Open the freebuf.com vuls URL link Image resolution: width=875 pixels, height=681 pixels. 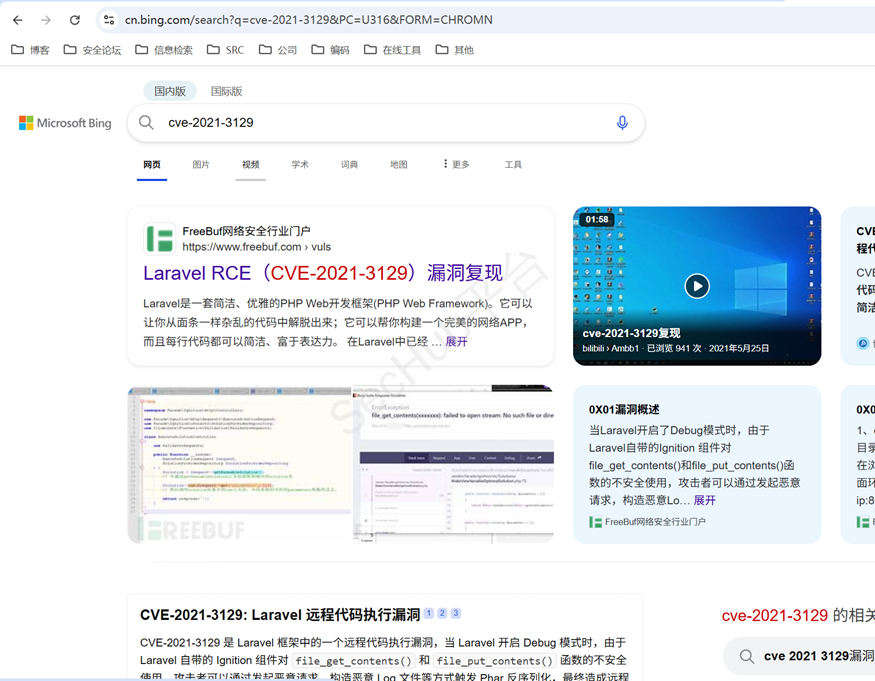click(x=256, y=247)
